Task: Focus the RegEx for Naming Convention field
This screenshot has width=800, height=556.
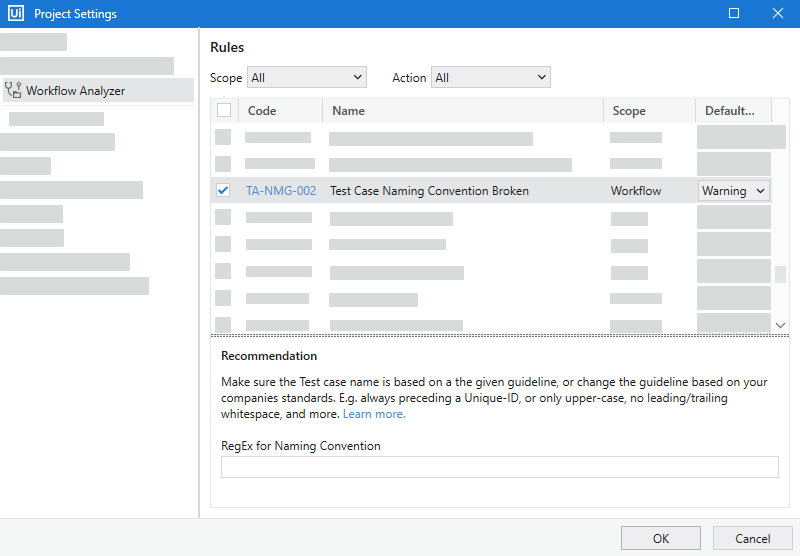Action: point(499,467)
